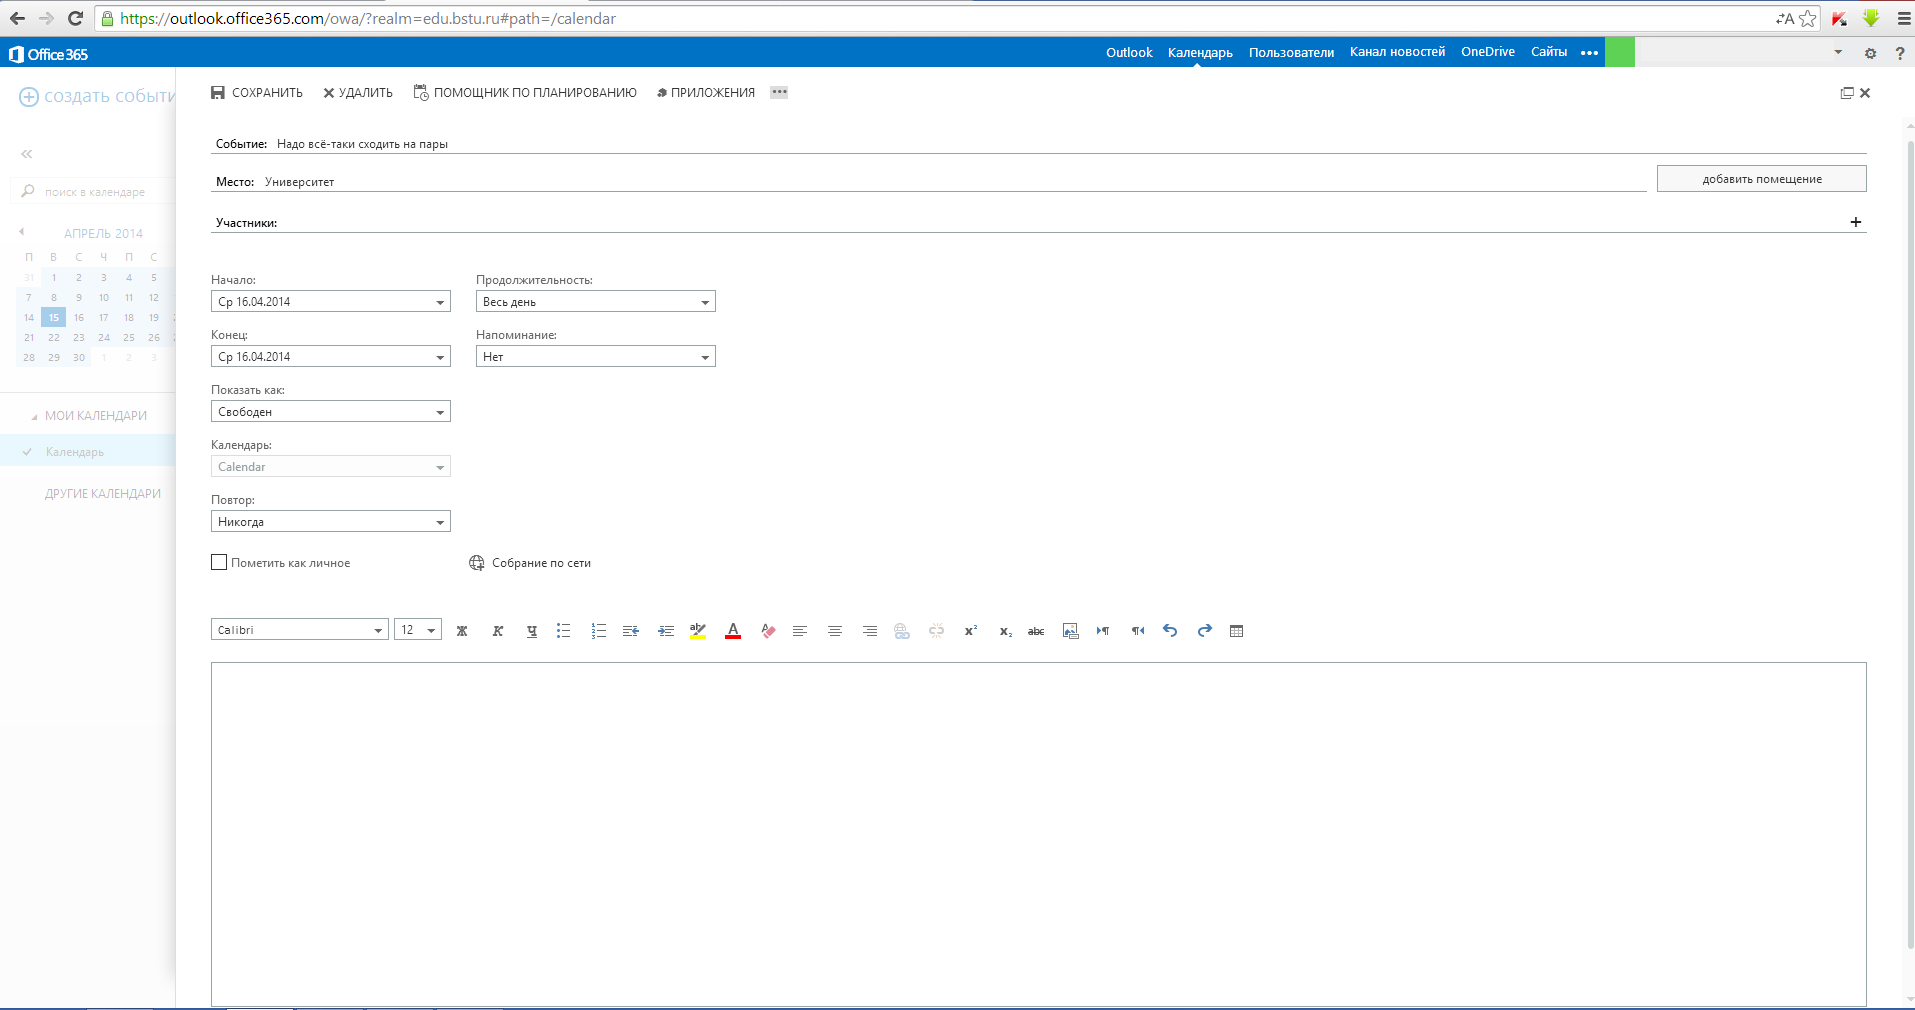The width and height of the screenshot is (1915, 1010).
Task: Click inside the event body text area
Action: click(1039, 834)
